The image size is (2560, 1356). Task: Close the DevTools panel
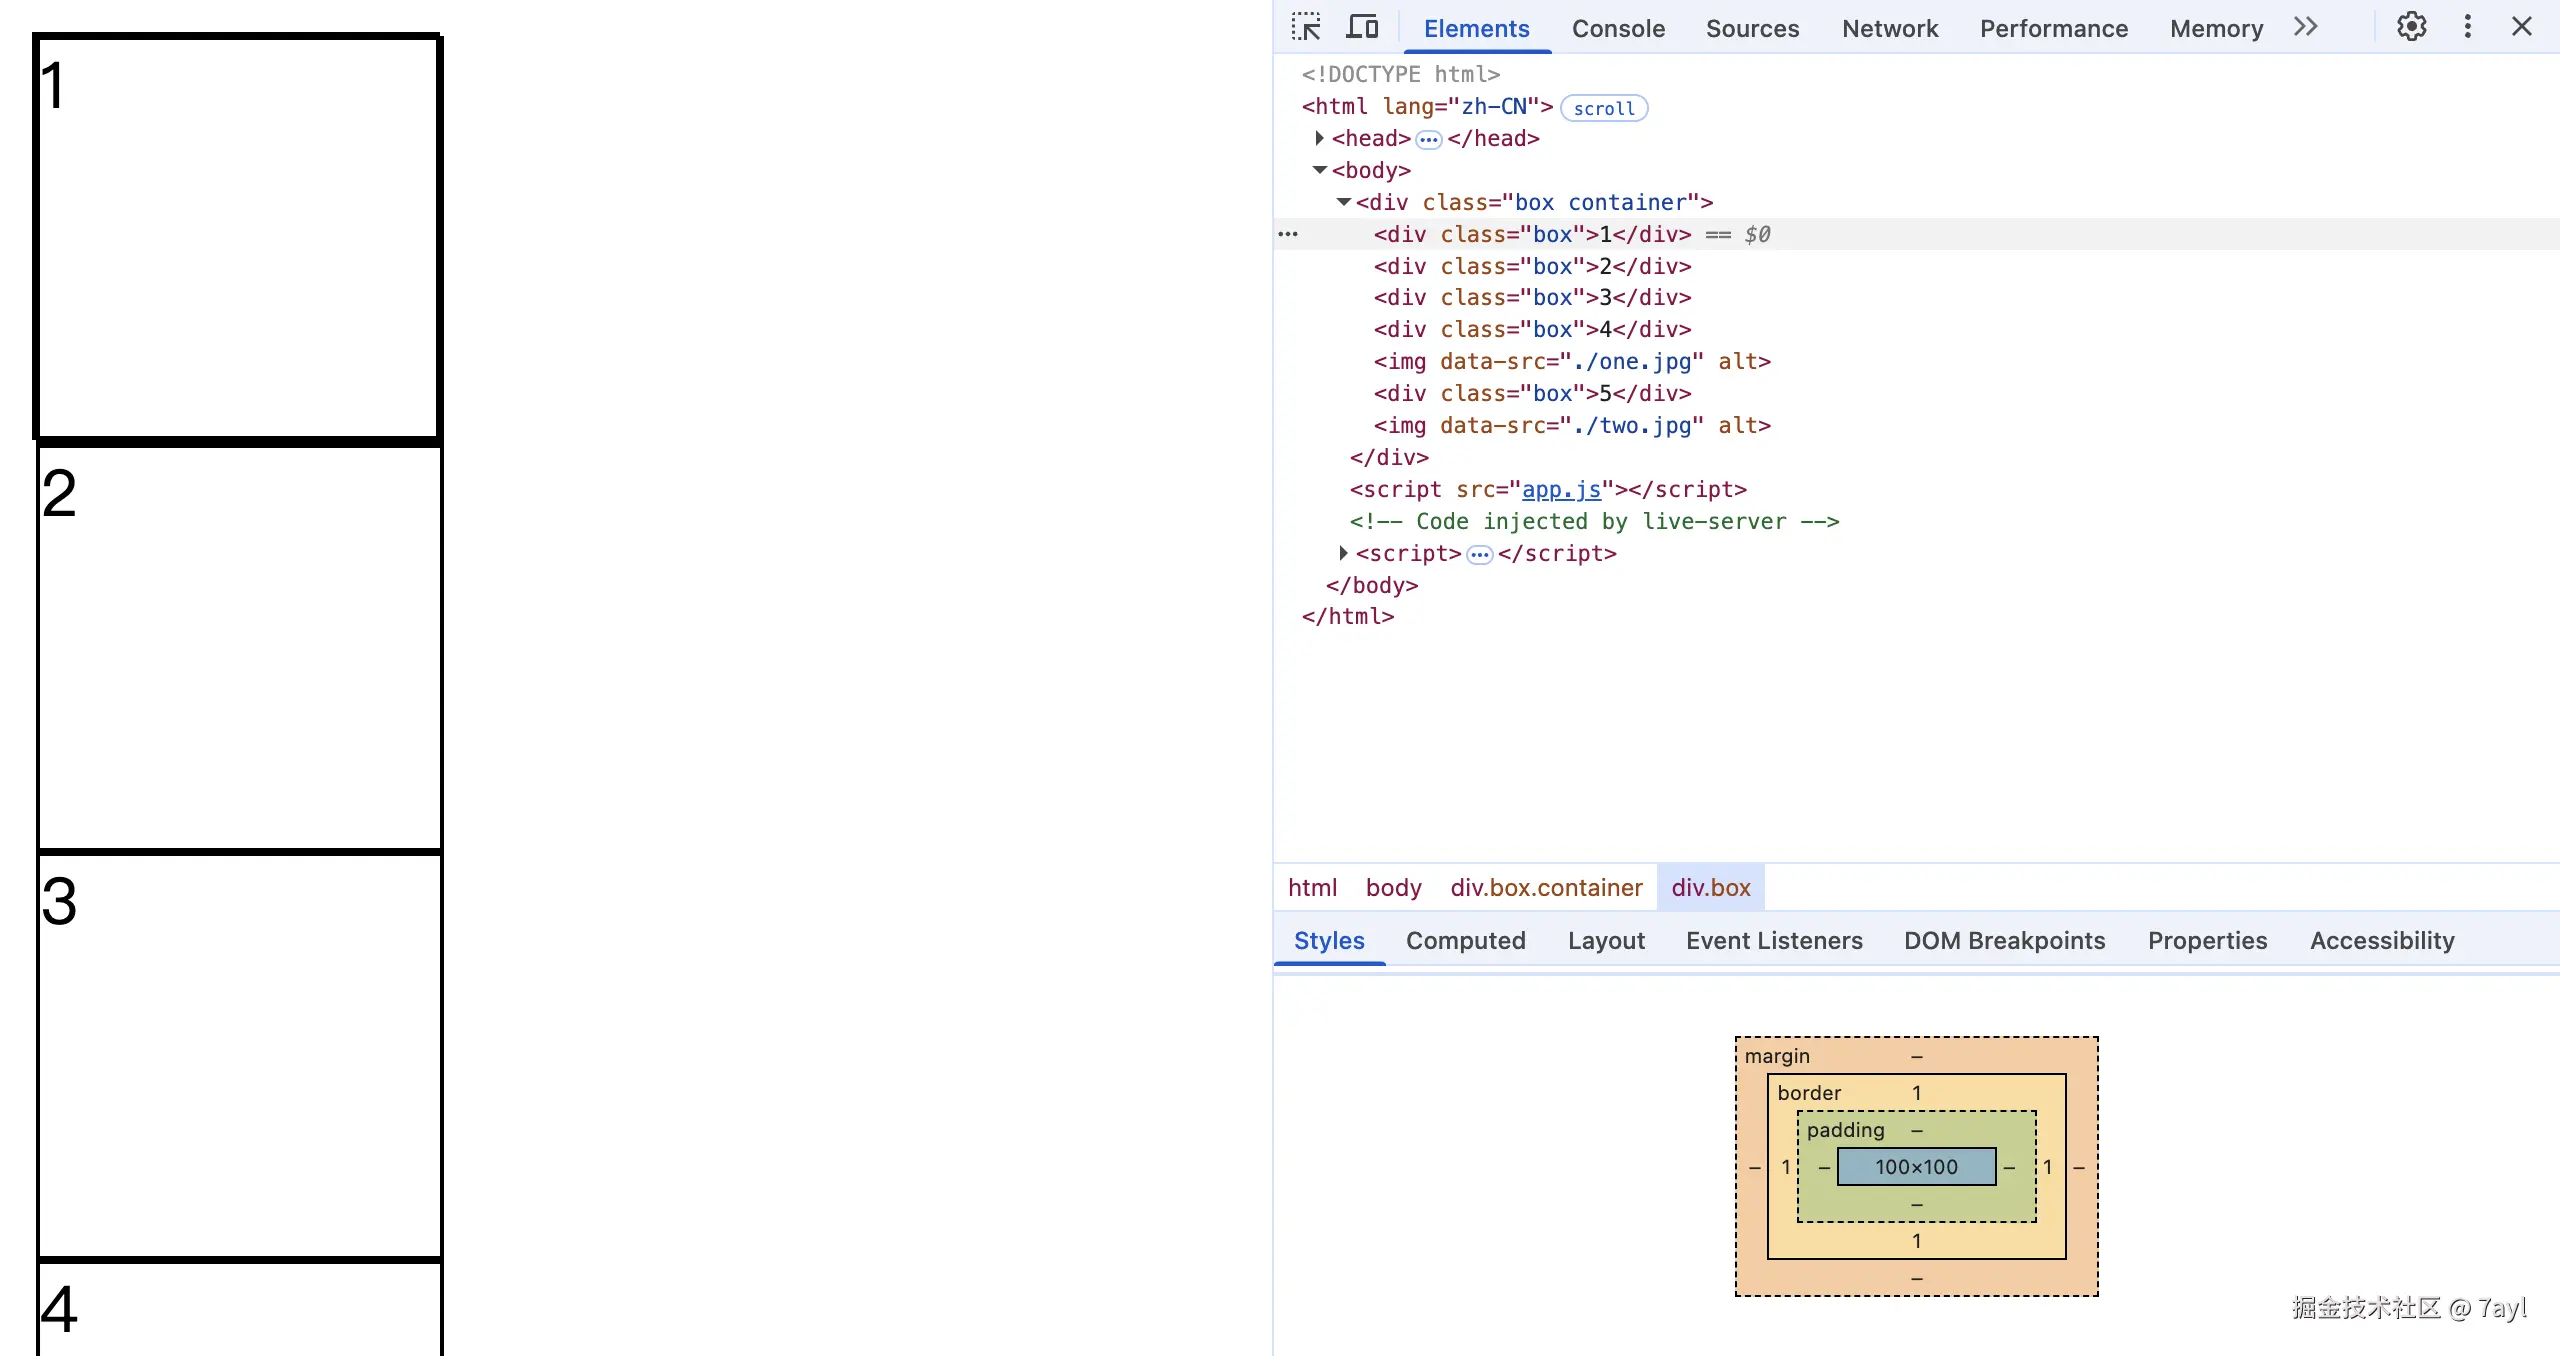pyautogui.click(x=2522, y=27)
